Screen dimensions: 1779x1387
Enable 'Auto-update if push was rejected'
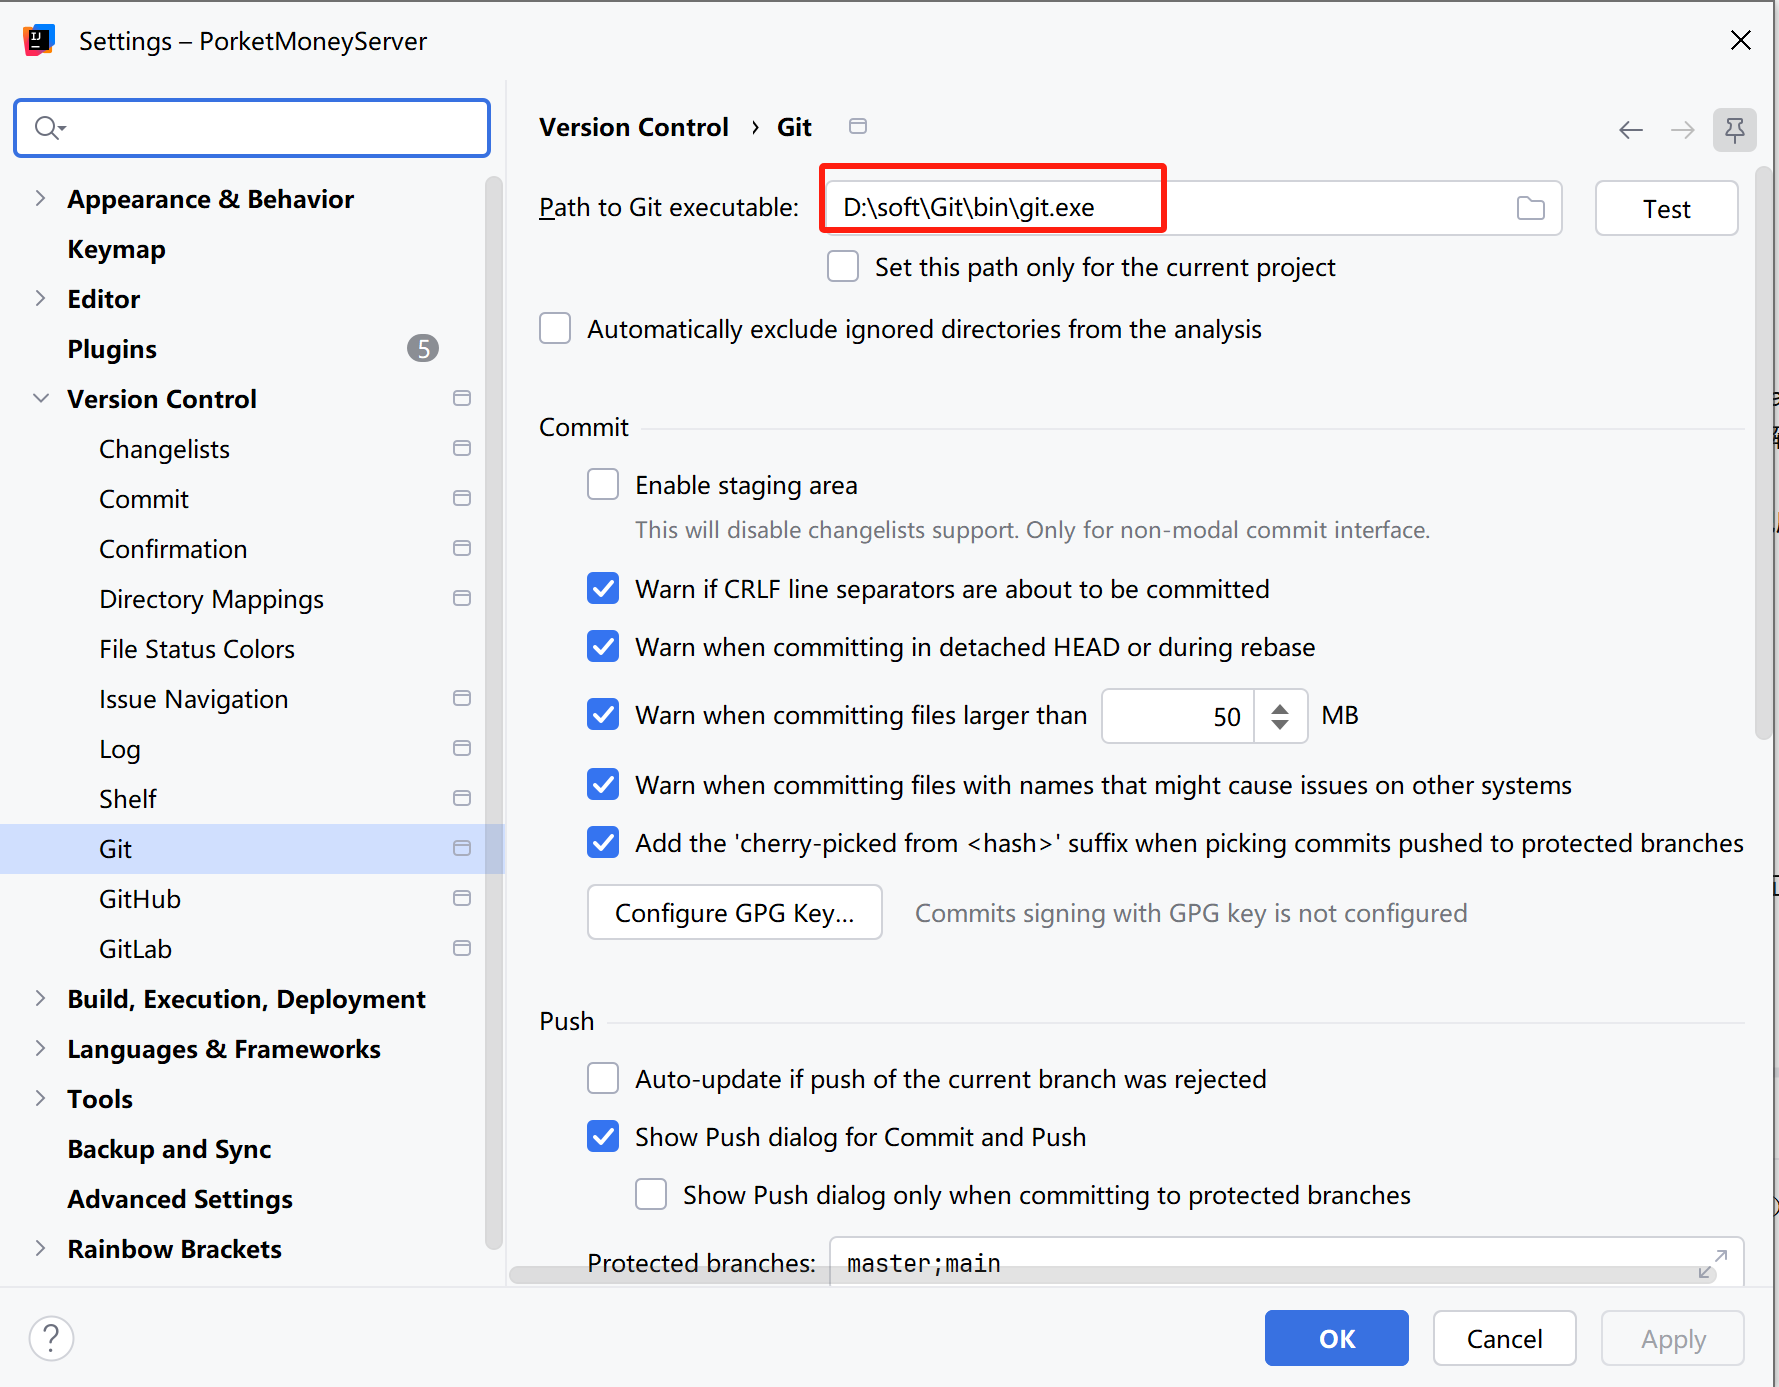click(603, 1079)
